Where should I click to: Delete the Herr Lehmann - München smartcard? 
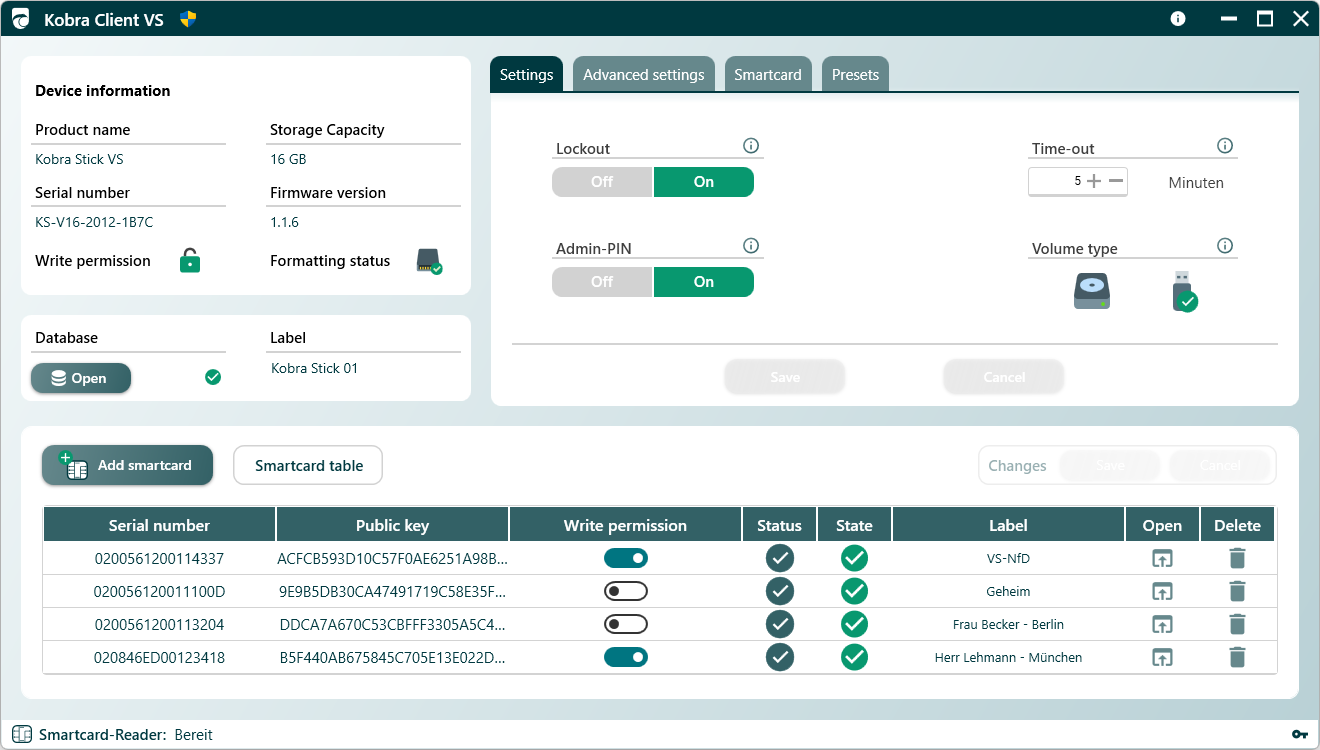click(x=1237, y=658)
